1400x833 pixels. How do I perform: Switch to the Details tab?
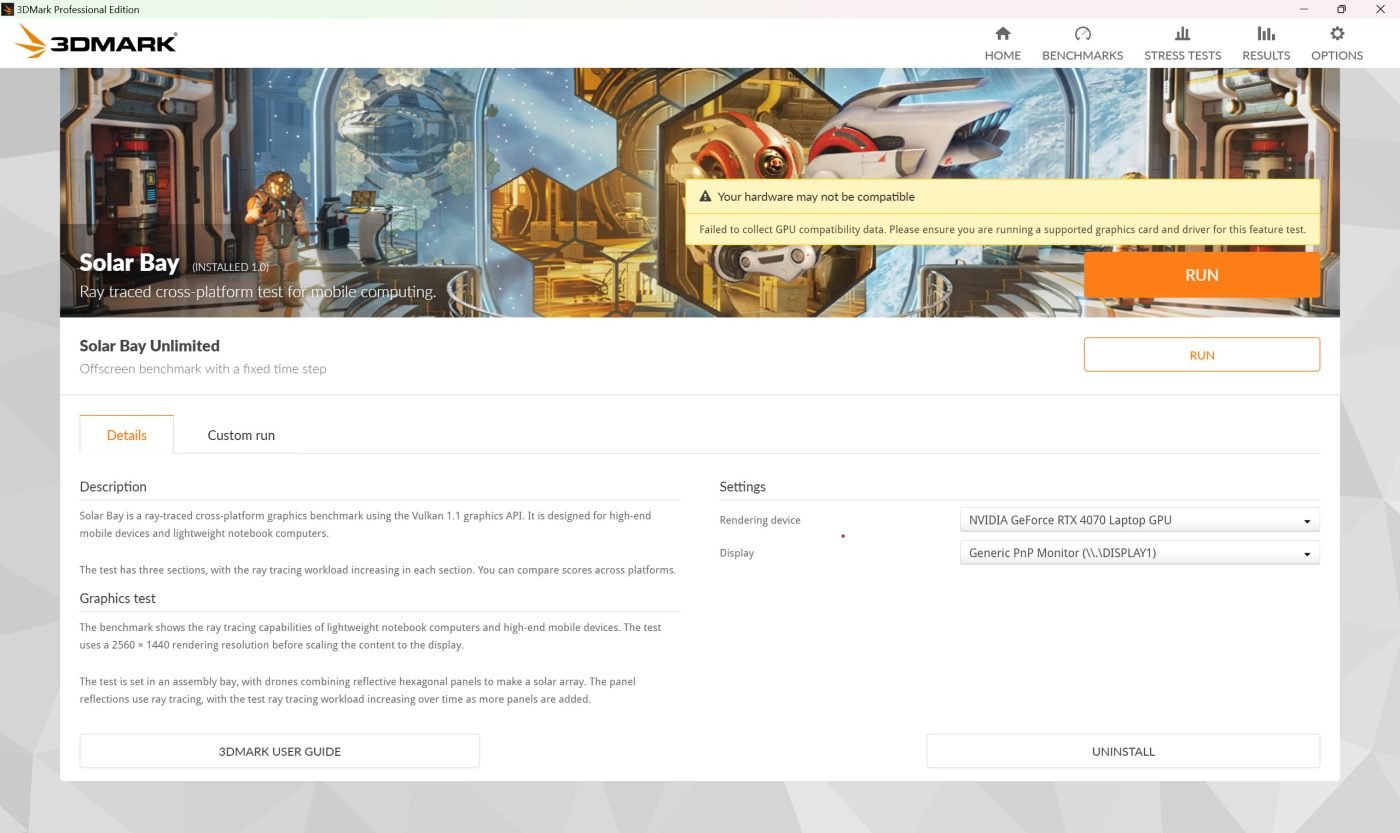pyautogui.click(x=126, y=435)
